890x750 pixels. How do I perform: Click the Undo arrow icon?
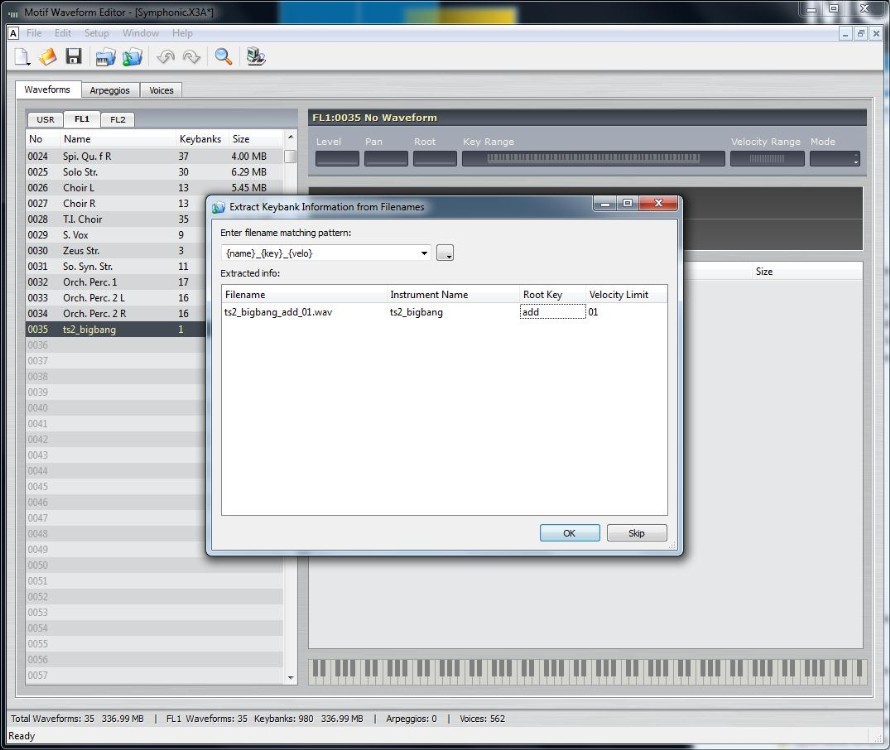pyautogui.click(x=166, y=57)
